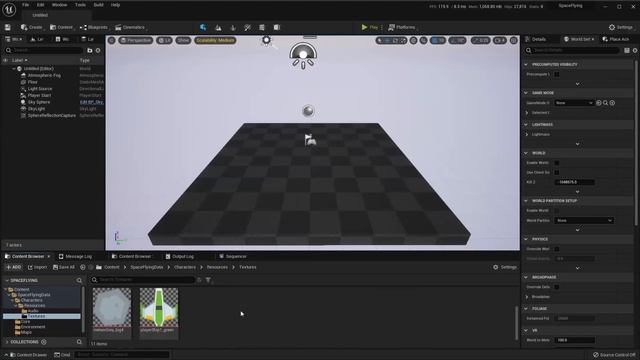Click the viewport options hamburger button
Screen dimensions: 640x360
[111, 40]
